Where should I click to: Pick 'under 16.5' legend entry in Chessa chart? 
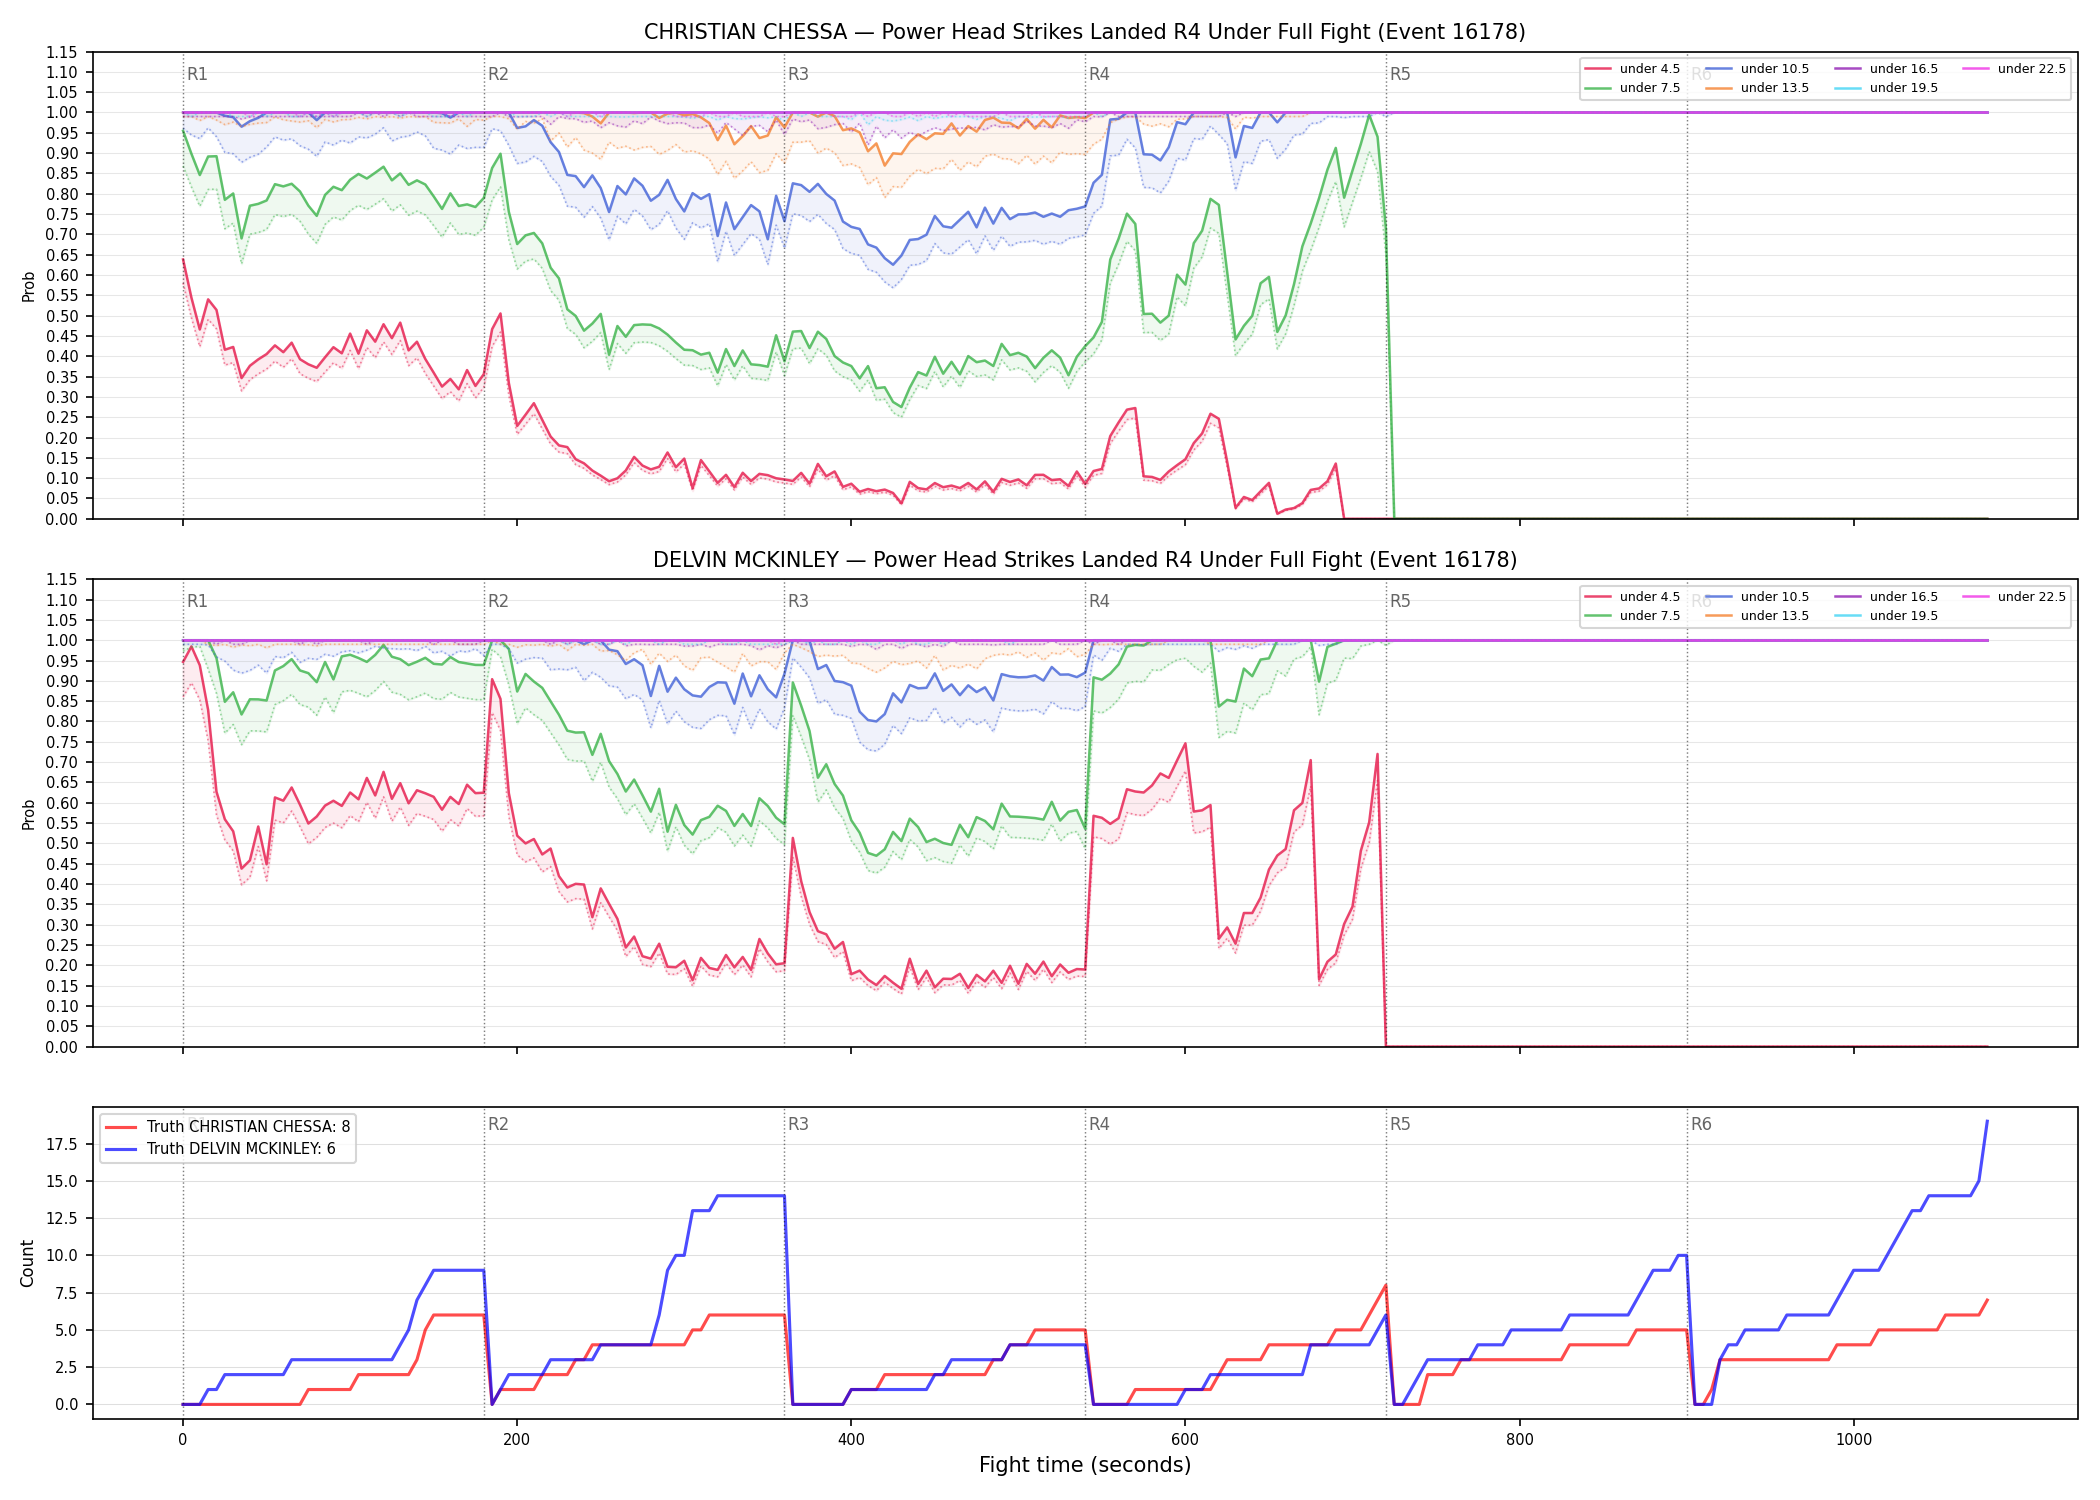pyautogui.click(x=1887, y=69)
